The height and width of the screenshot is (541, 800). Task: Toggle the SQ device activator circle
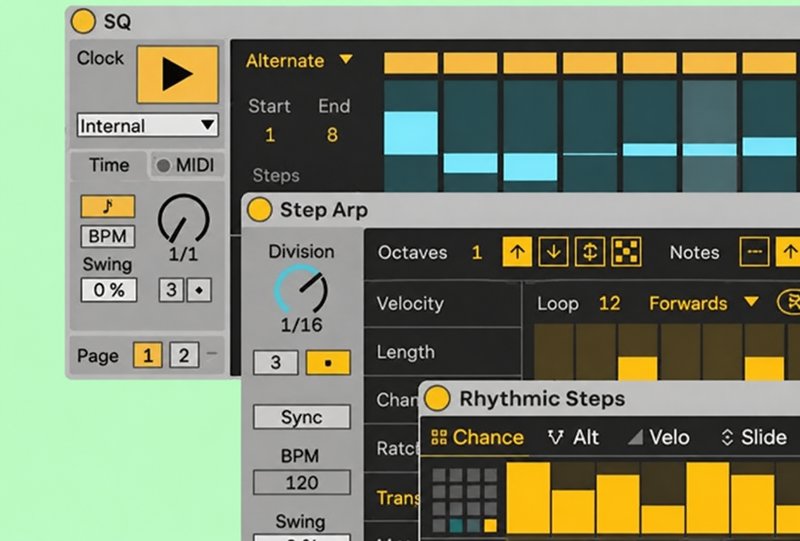[83, 21]
